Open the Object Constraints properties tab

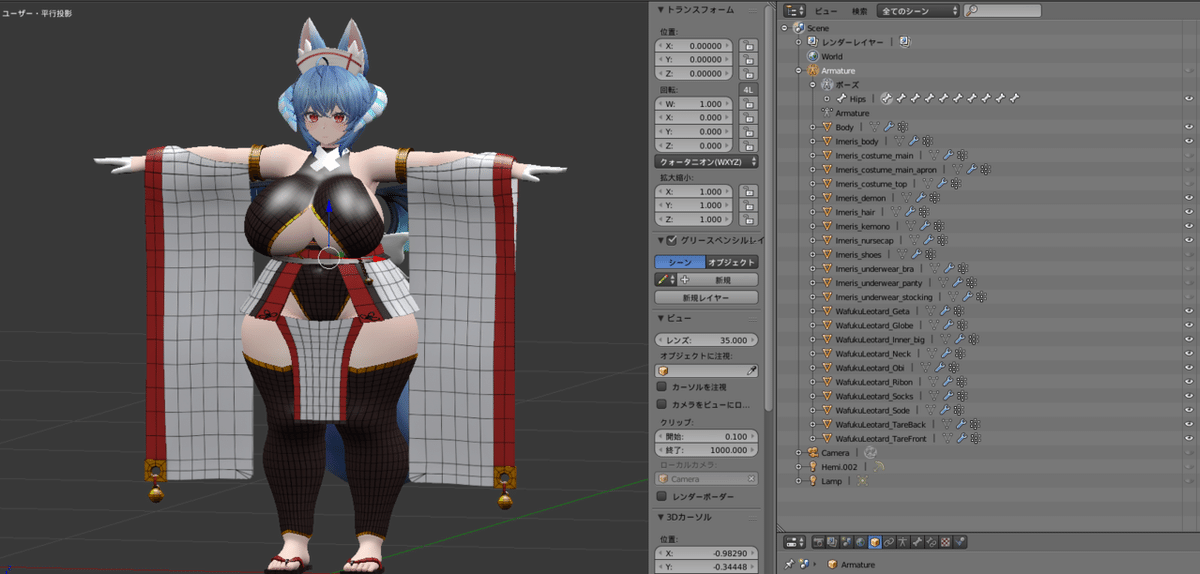[x=889, y=542]
